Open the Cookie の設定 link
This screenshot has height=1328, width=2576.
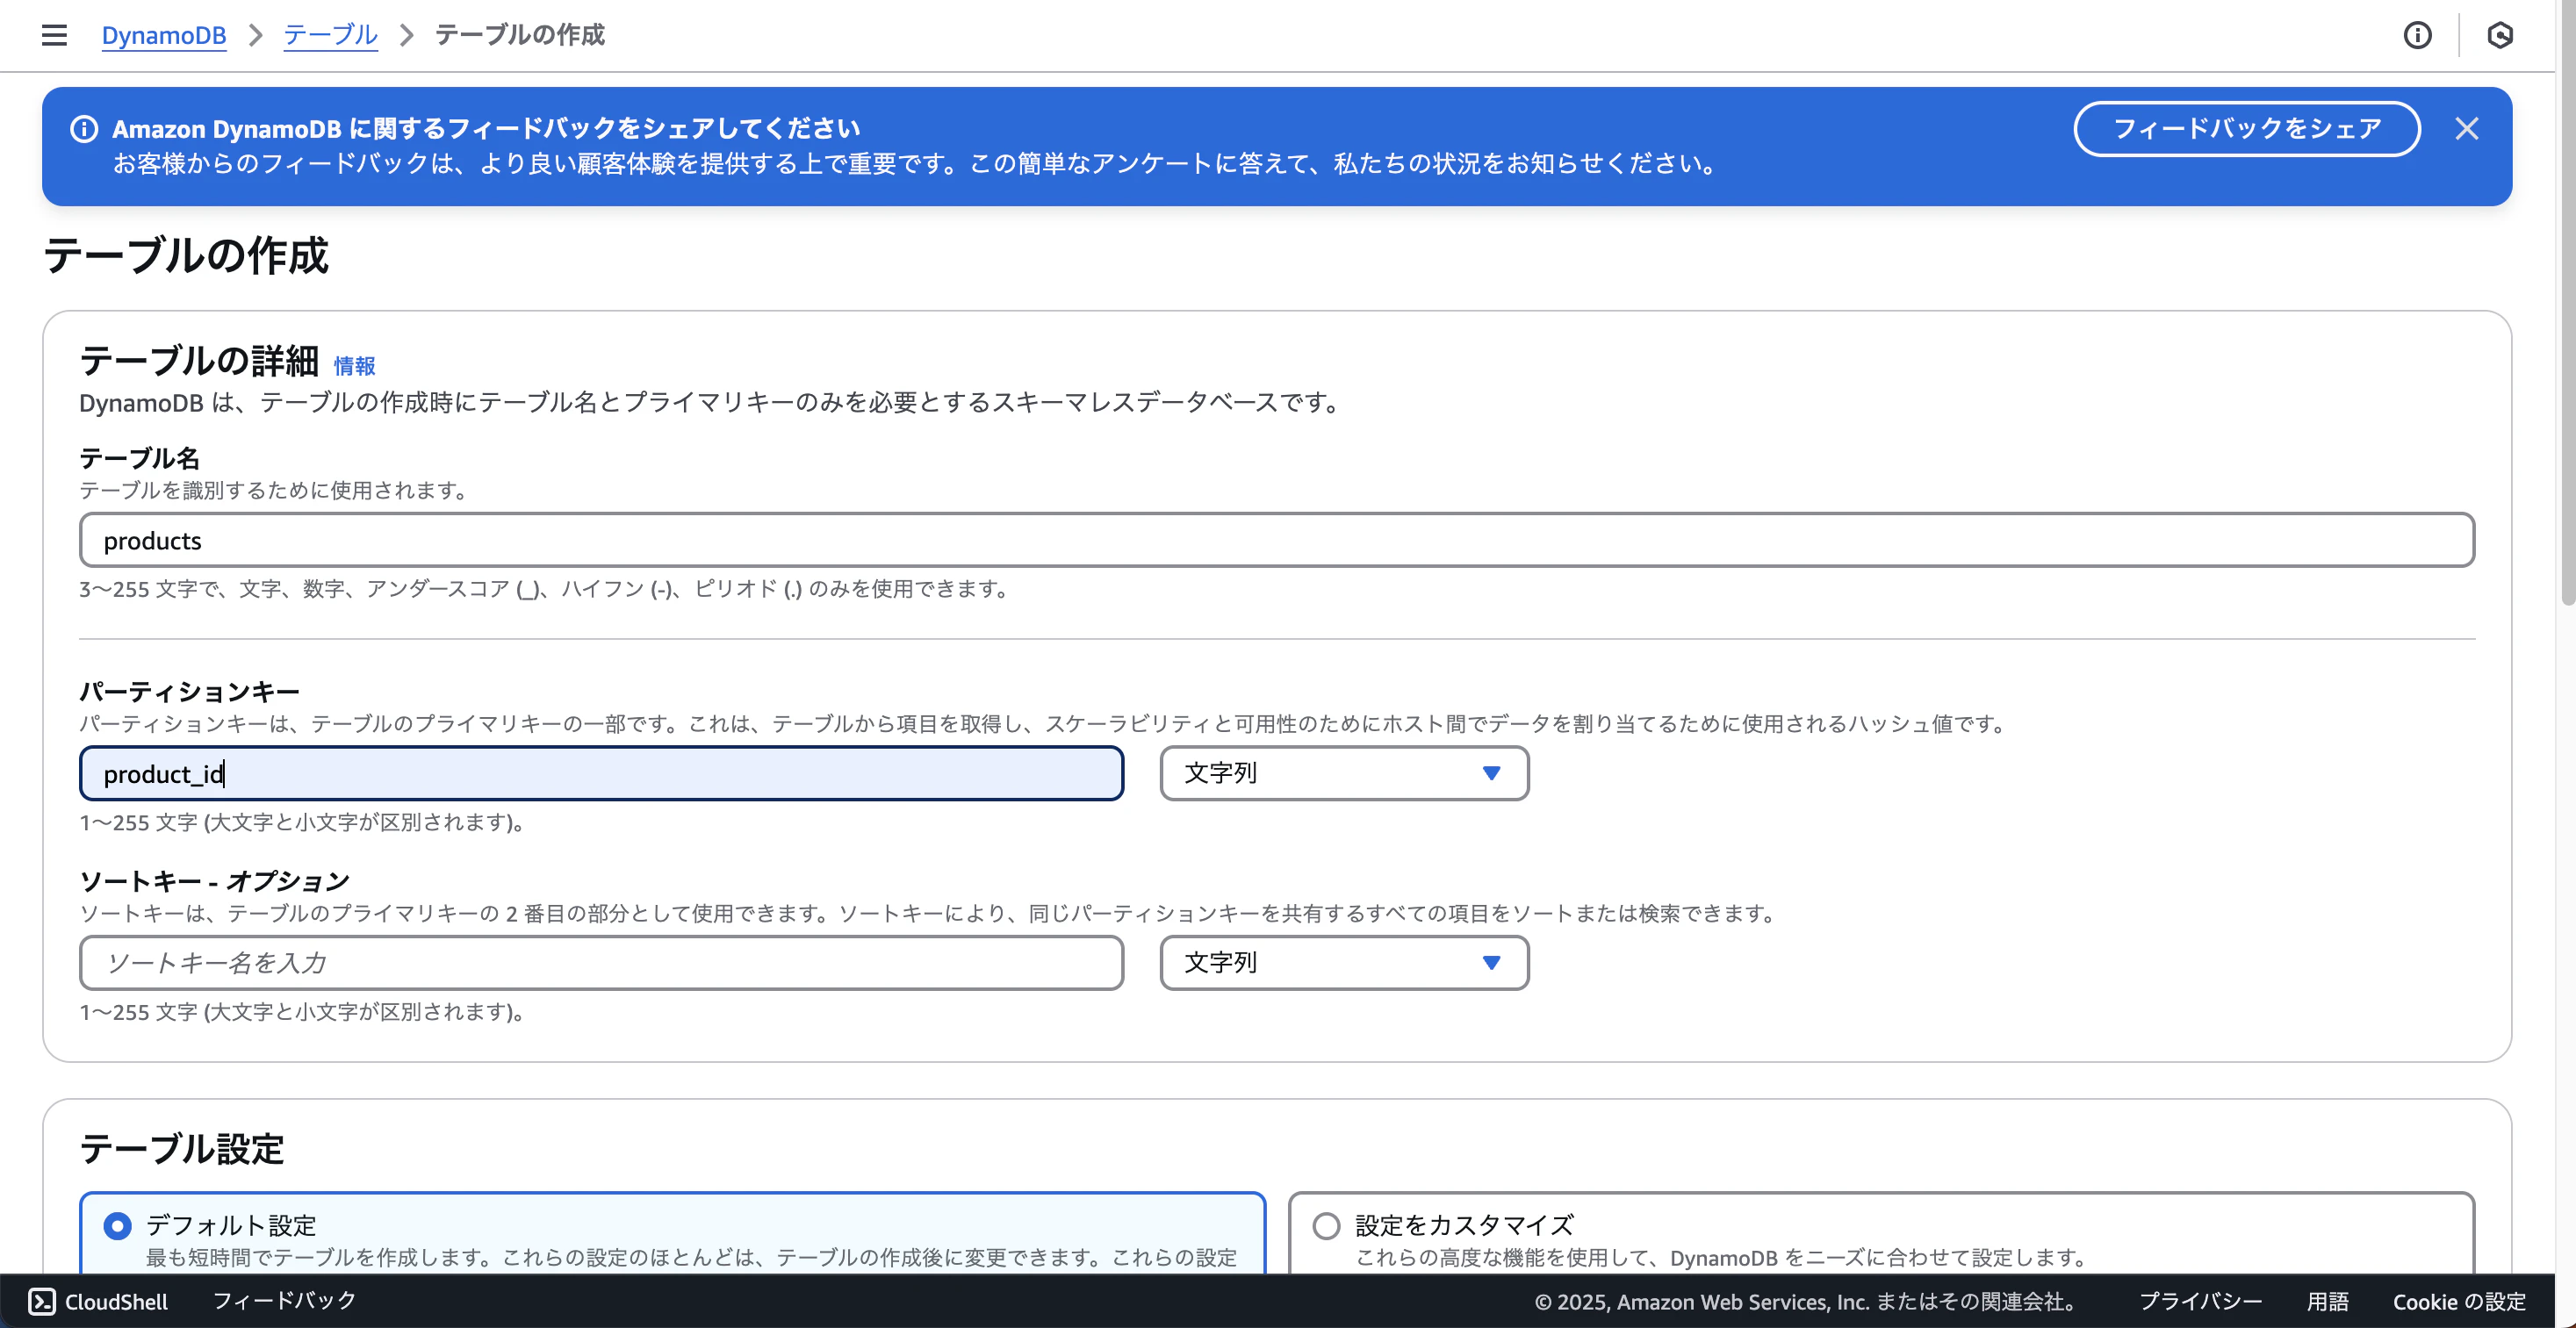tap(2460, 1301)
